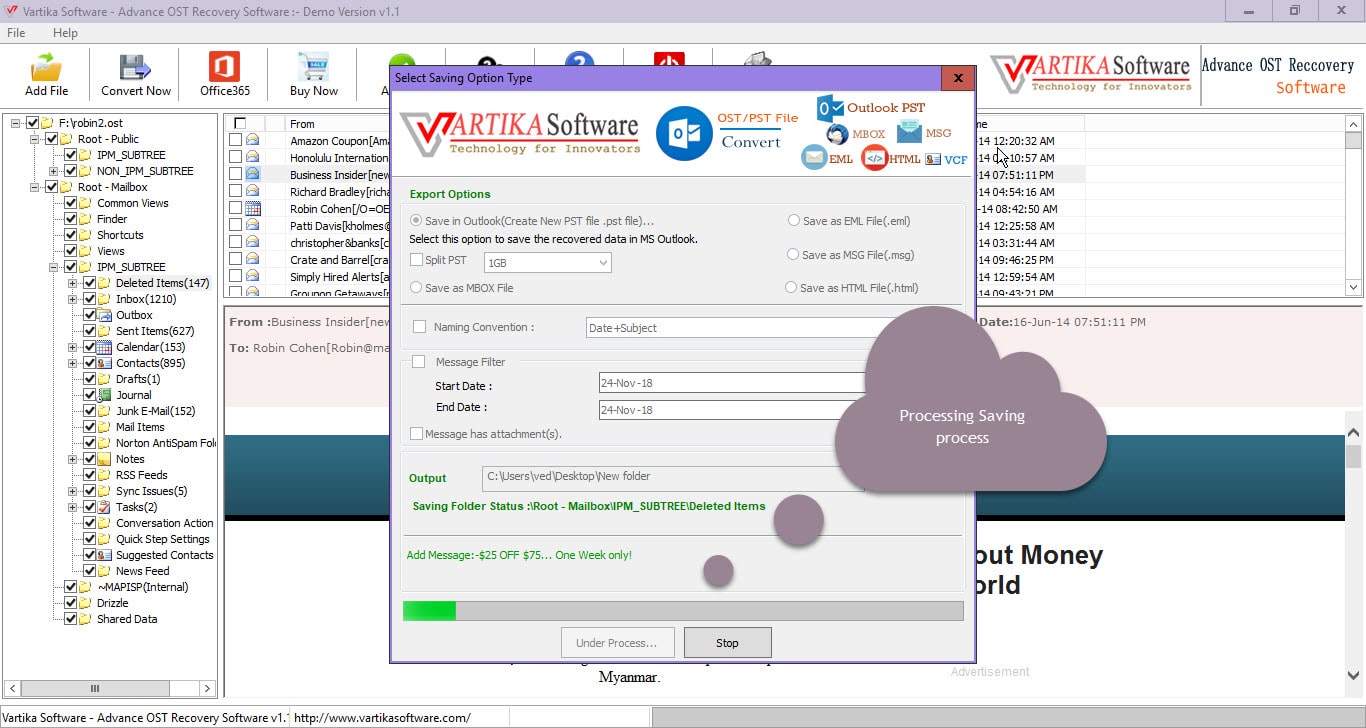This screenshot has width=1366, height=728.
Task: Click the Under Process... button
Action: pyautogui.click(x=617, y=643)
